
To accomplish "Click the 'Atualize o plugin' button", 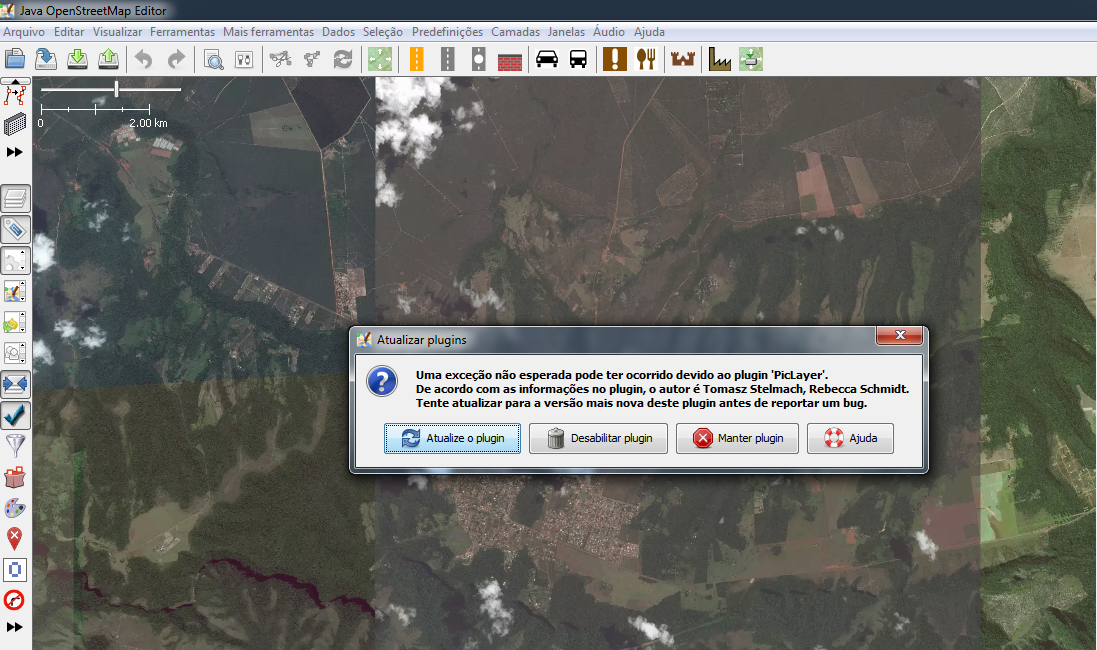I will 452,438.
